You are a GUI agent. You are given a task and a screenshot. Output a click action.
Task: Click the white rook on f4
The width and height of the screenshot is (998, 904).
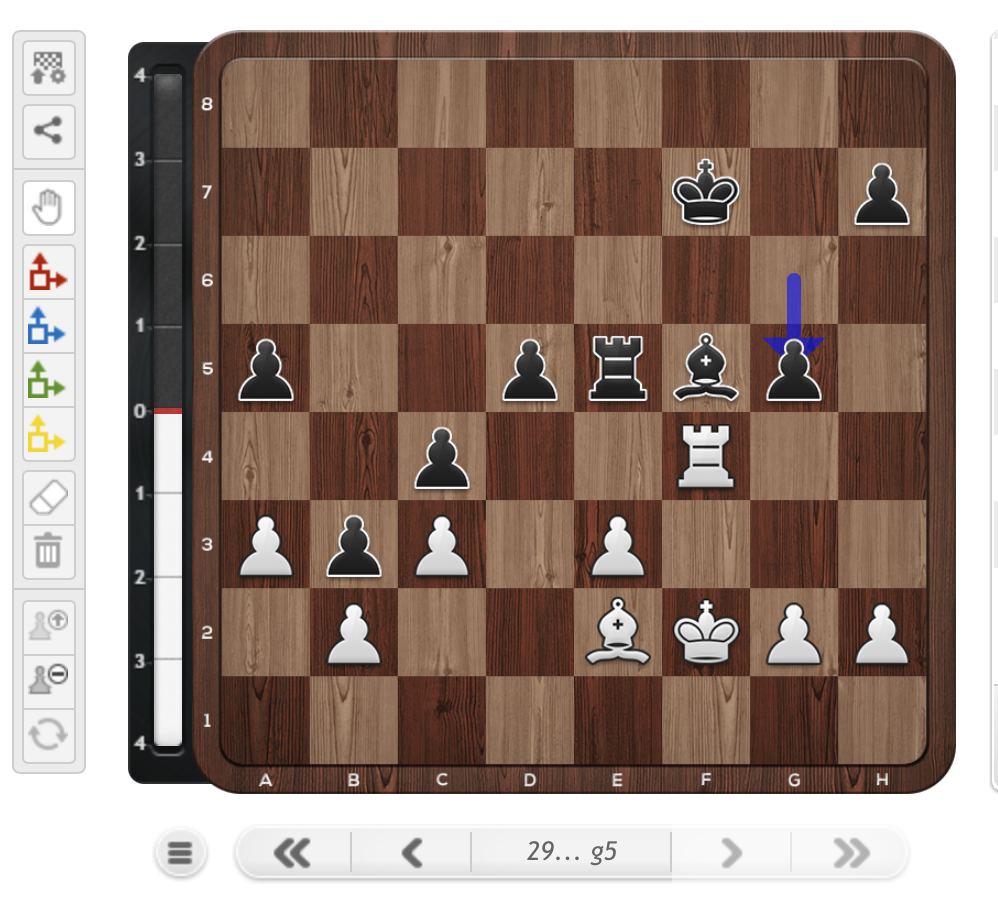click(x=706, y=457)
